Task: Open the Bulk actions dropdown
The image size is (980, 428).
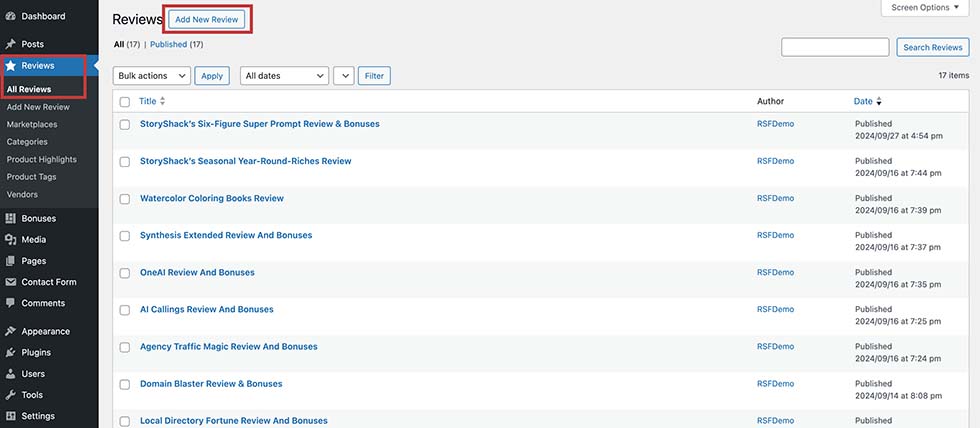Action: (152, 76)
